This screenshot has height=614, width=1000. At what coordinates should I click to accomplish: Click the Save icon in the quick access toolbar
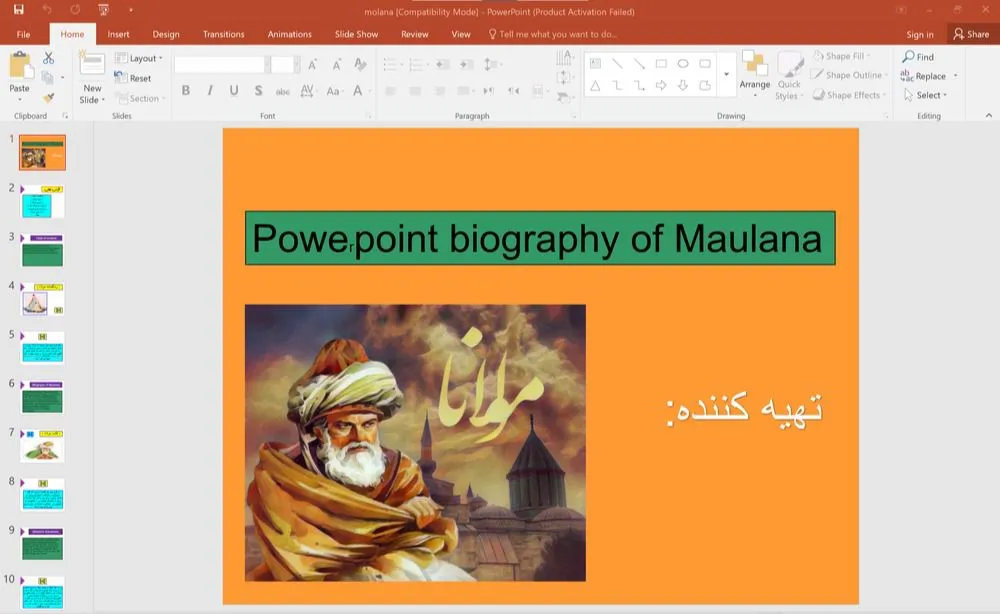point(18,10)
